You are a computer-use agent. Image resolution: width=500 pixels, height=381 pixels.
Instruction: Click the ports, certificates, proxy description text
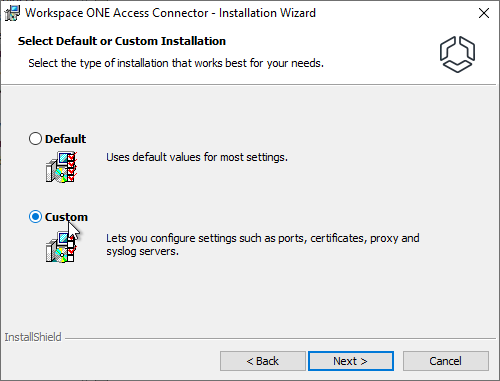pyautogui.click(x=263, y=245)
